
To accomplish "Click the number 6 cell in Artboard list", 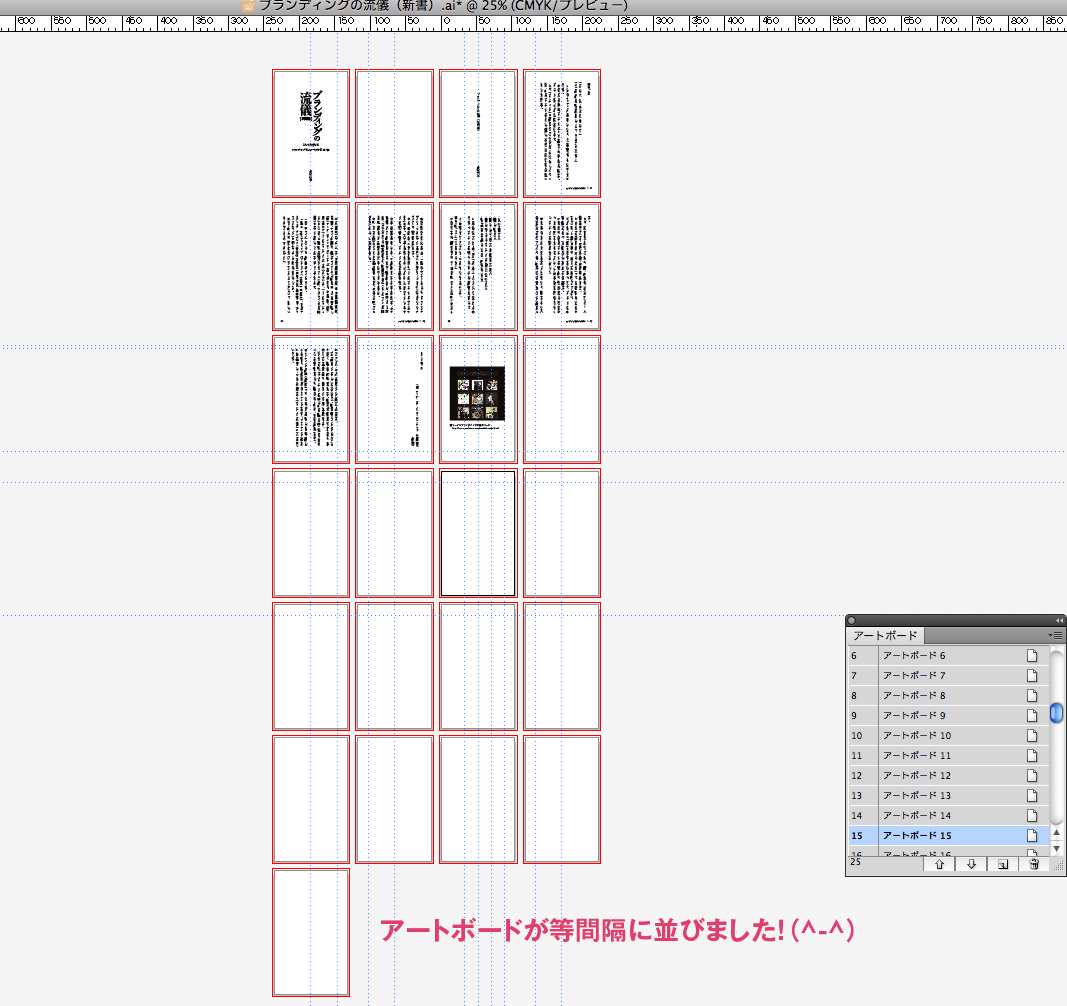I will pyautogui.click(x=863, y=655).
